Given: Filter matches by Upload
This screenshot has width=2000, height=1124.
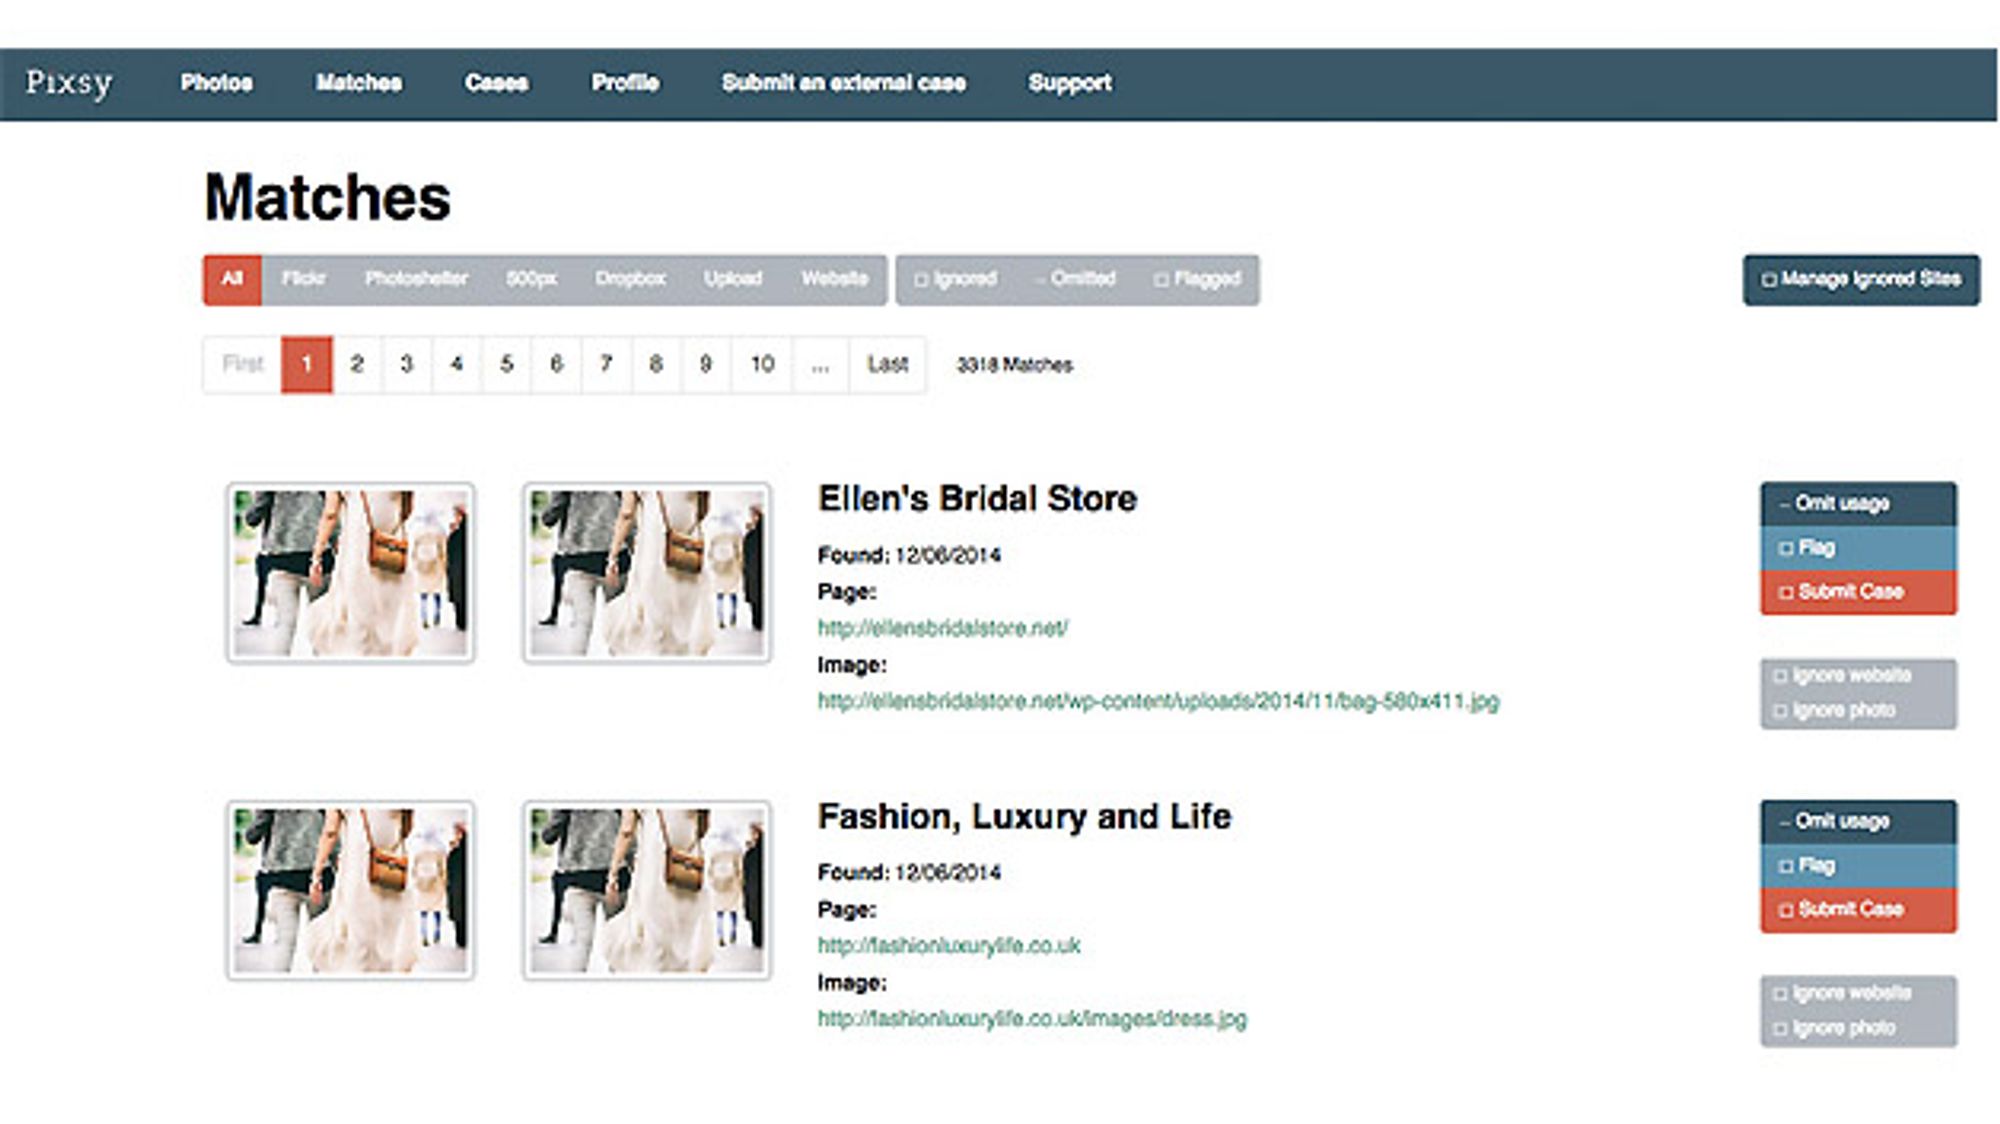Looking at the screenshot, I should [x=733, y=279].
